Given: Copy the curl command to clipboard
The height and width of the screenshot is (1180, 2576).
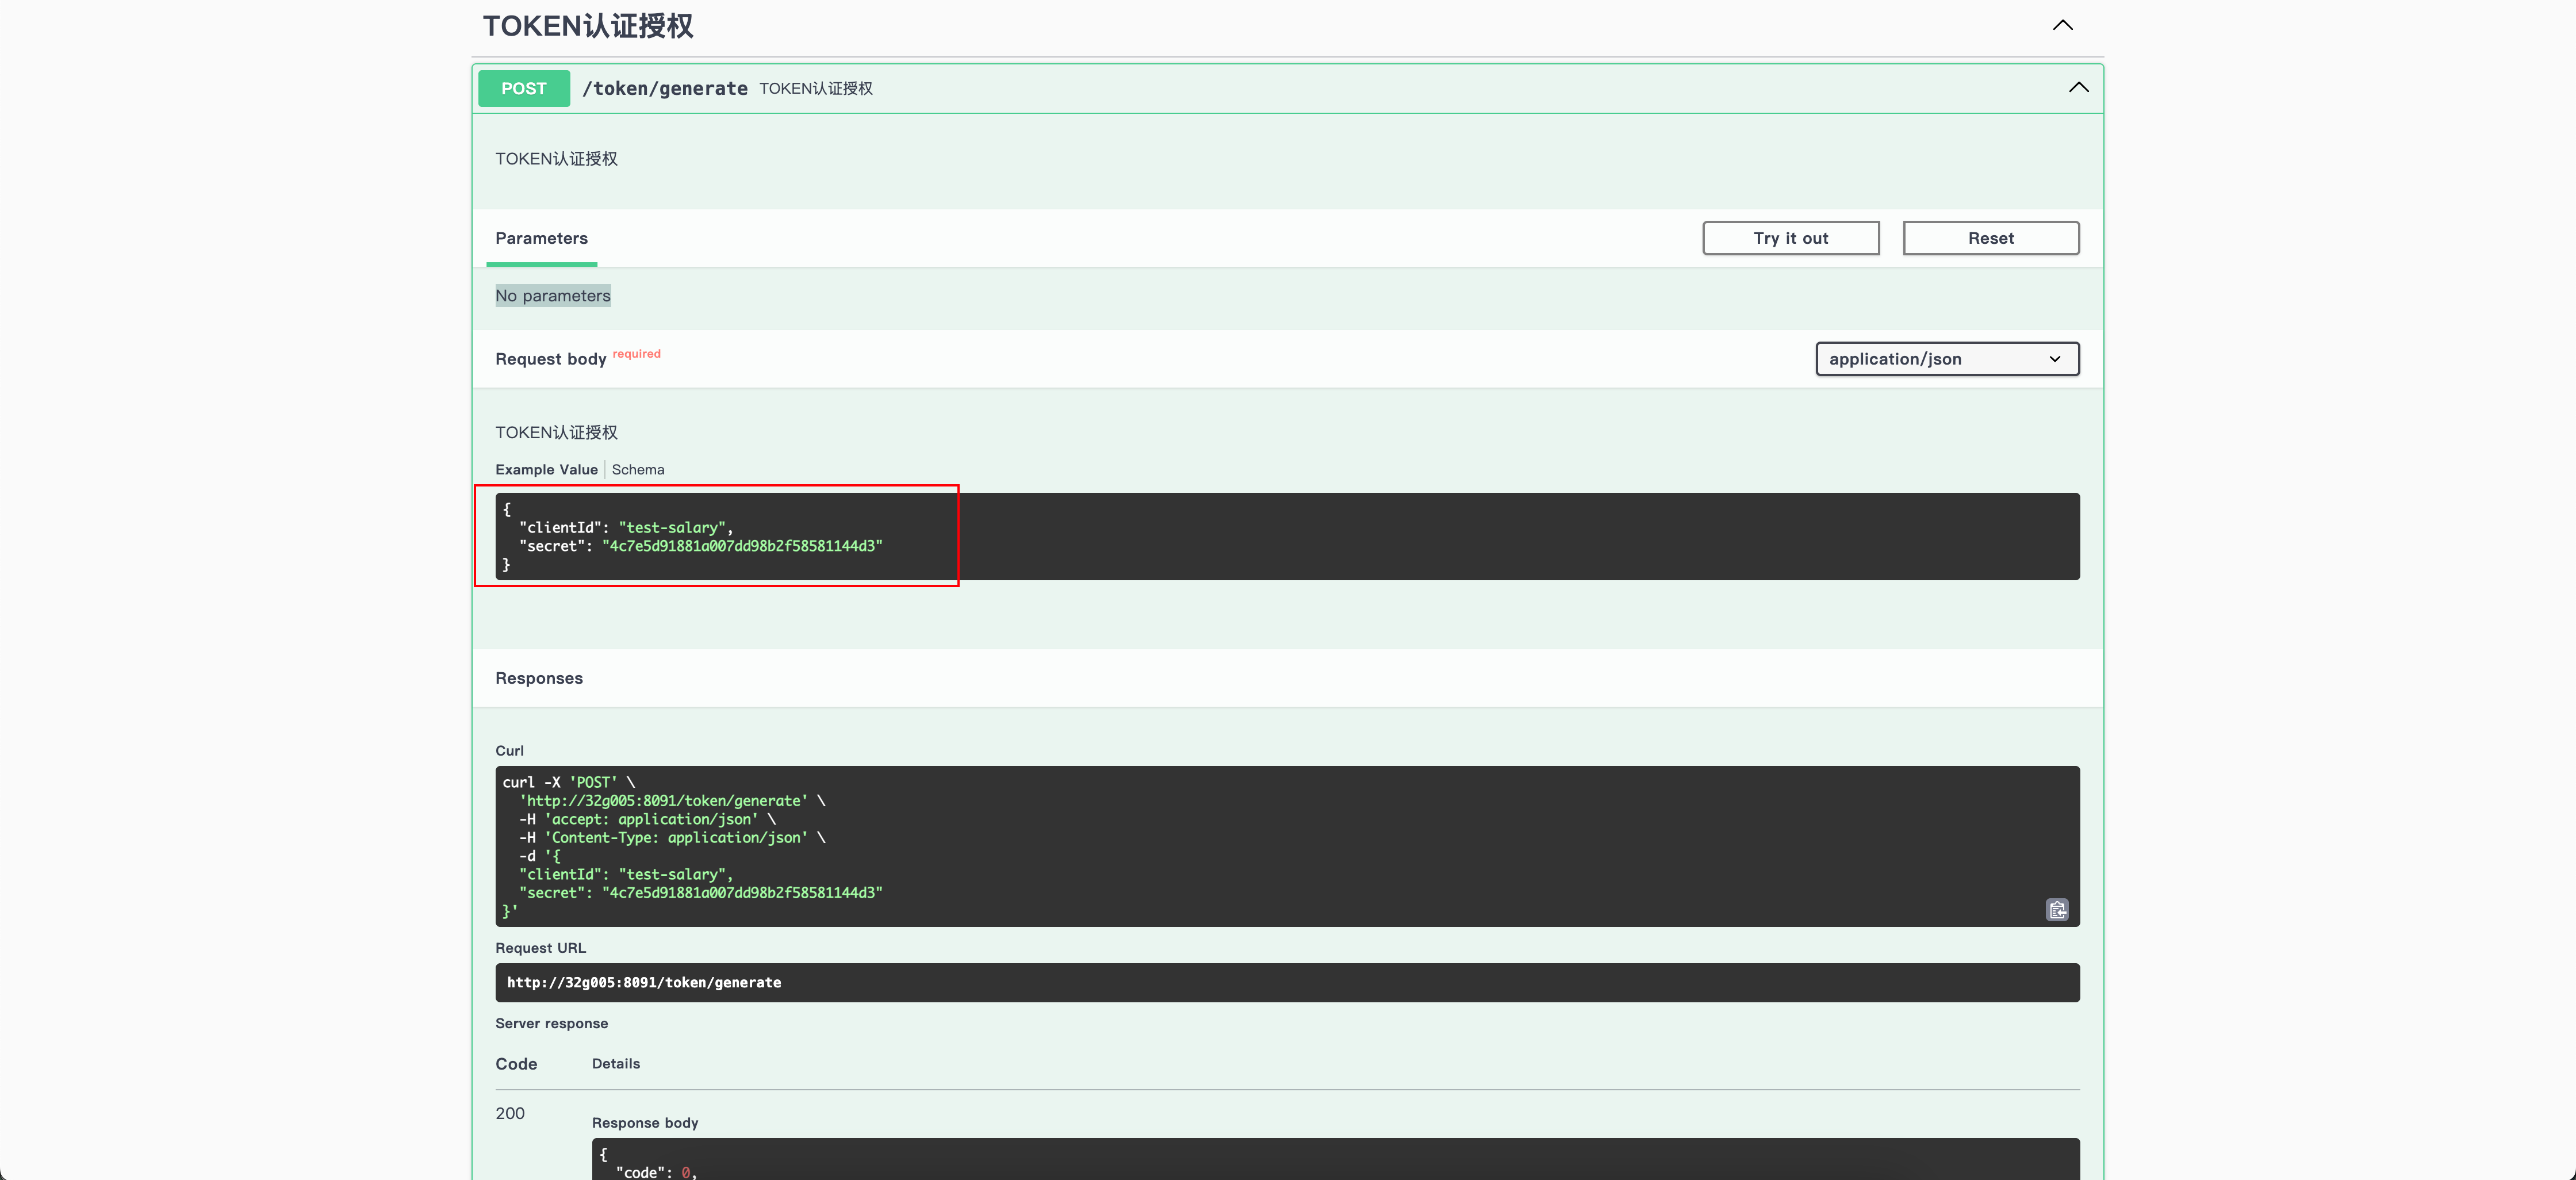Looking at the screenshot, I should click(x=2056, y=909).
